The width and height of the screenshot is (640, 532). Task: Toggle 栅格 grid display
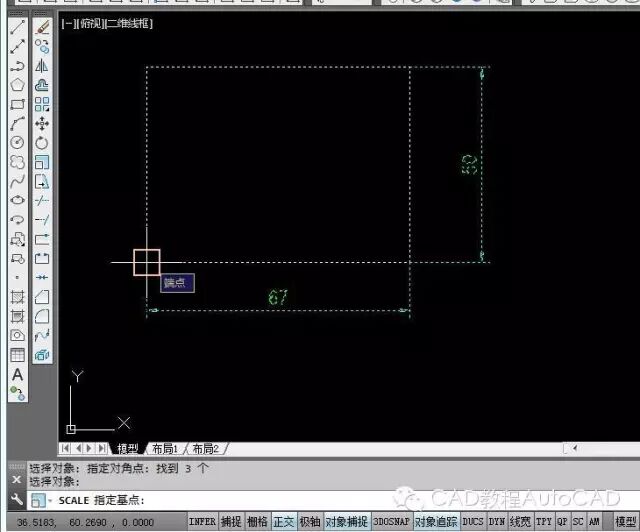point(257,521)
